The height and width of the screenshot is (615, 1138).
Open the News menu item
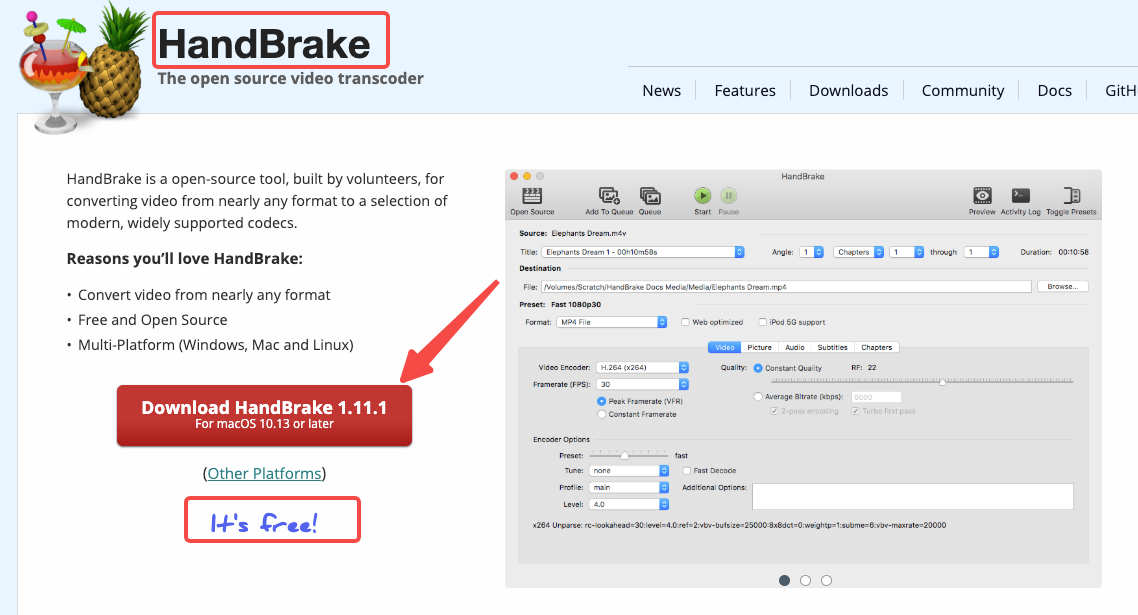pos(661,91)
